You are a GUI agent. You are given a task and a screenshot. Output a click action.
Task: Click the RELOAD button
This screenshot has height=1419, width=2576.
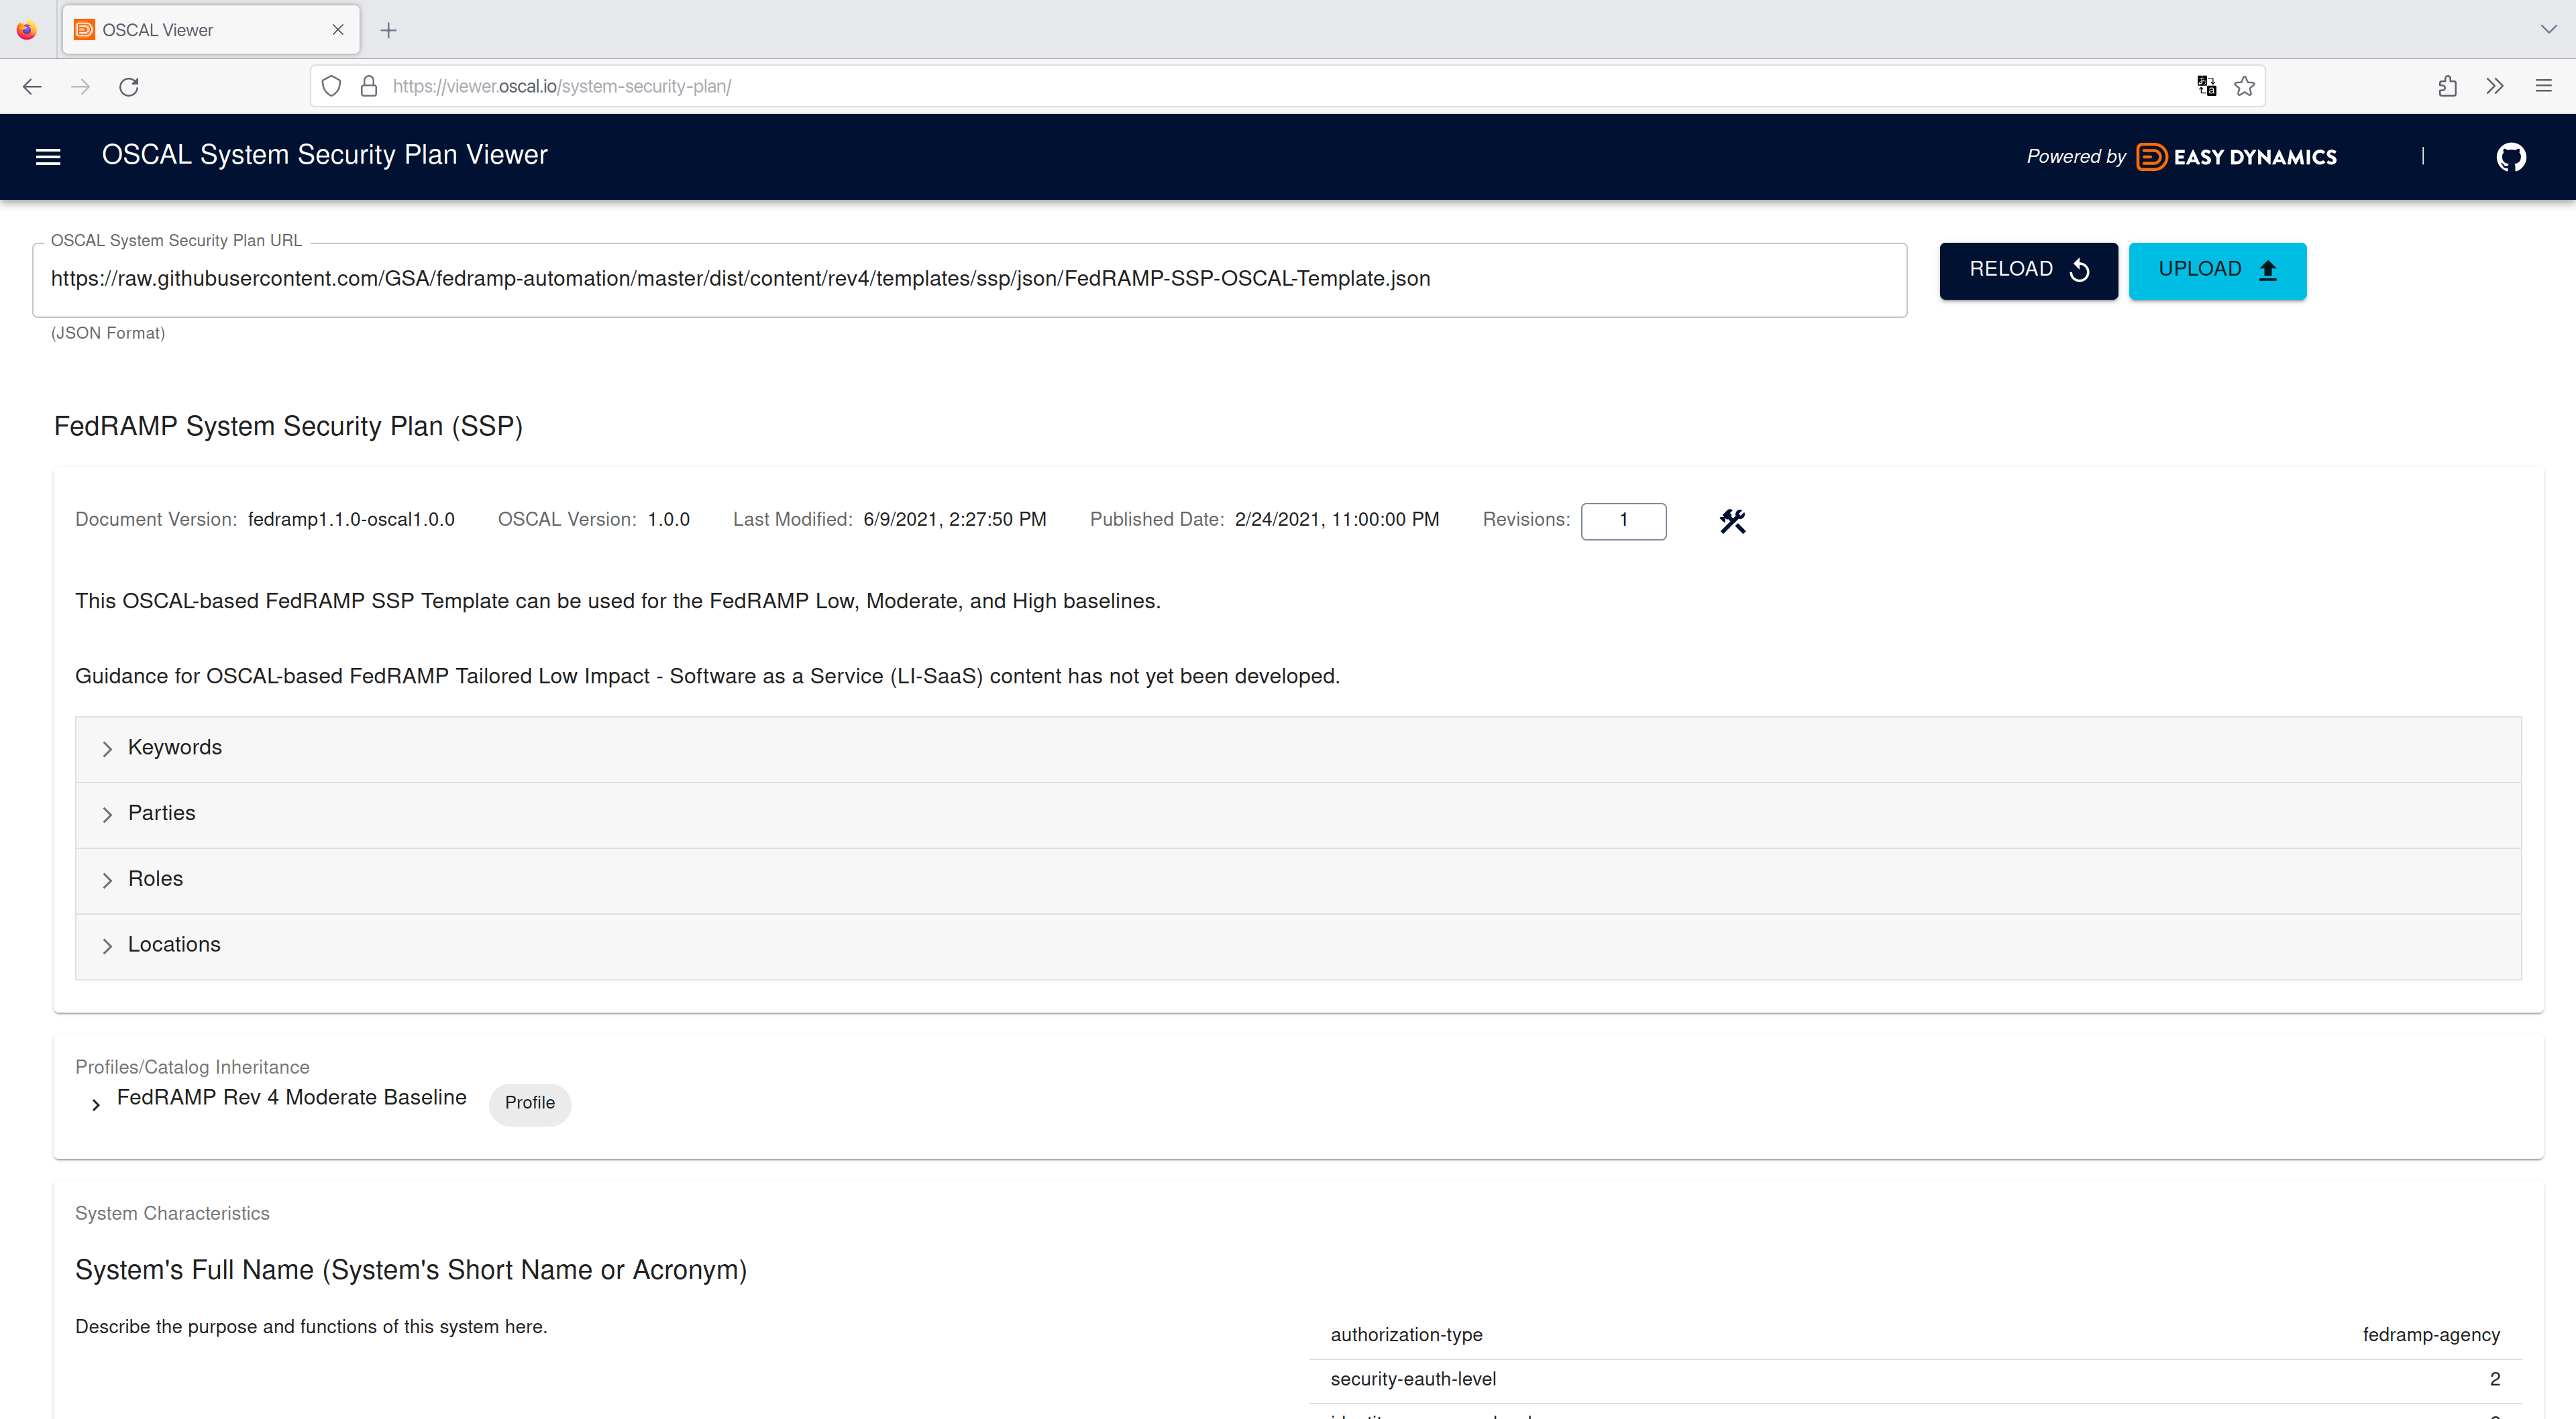click(x=2028, y=270)
